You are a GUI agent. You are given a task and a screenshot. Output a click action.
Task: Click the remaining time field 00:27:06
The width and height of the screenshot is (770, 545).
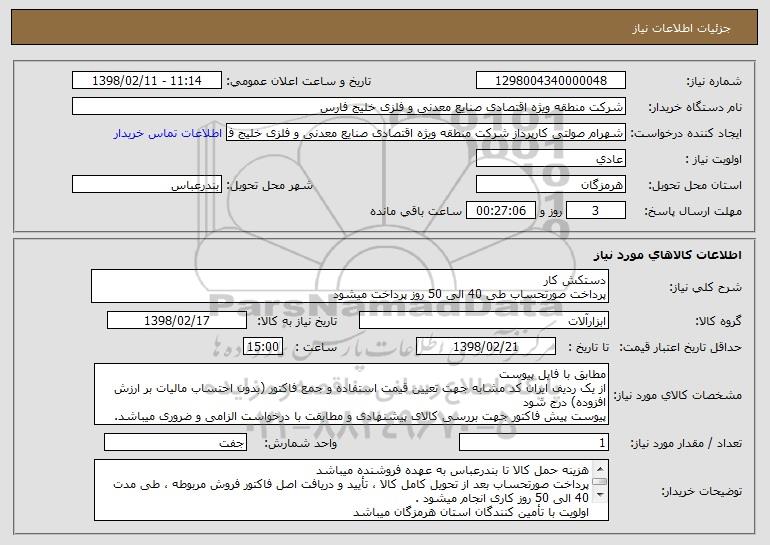click(500, 211)
